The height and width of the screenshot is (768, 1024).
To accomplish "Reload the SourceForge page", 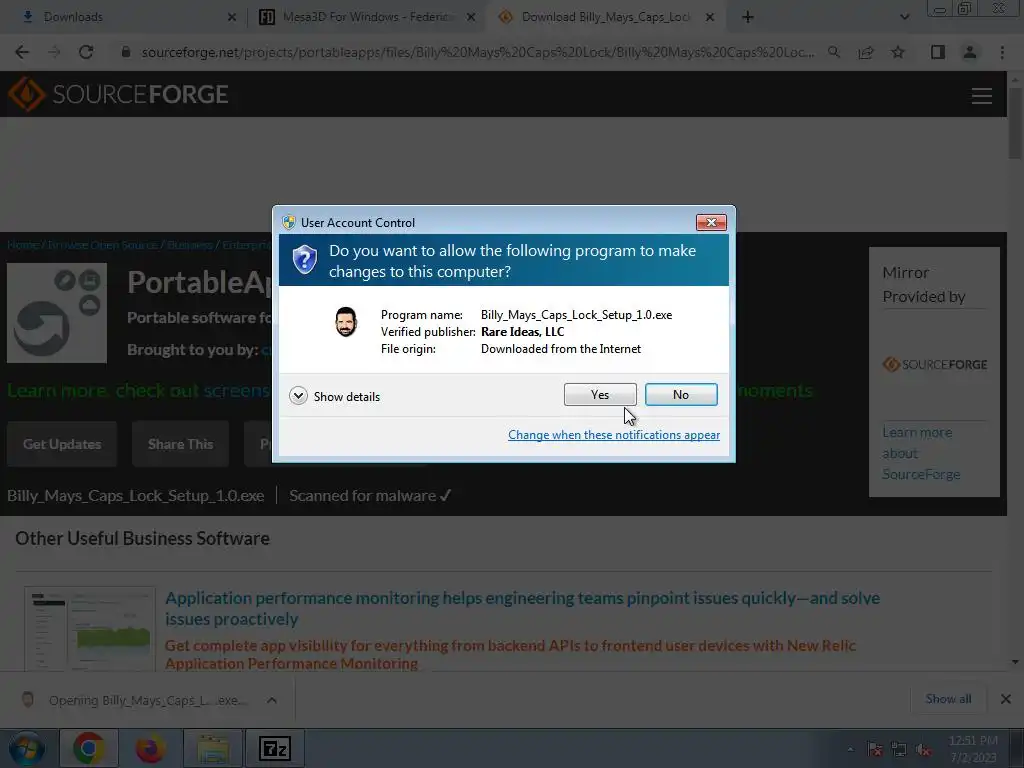I will click(86, 52).
